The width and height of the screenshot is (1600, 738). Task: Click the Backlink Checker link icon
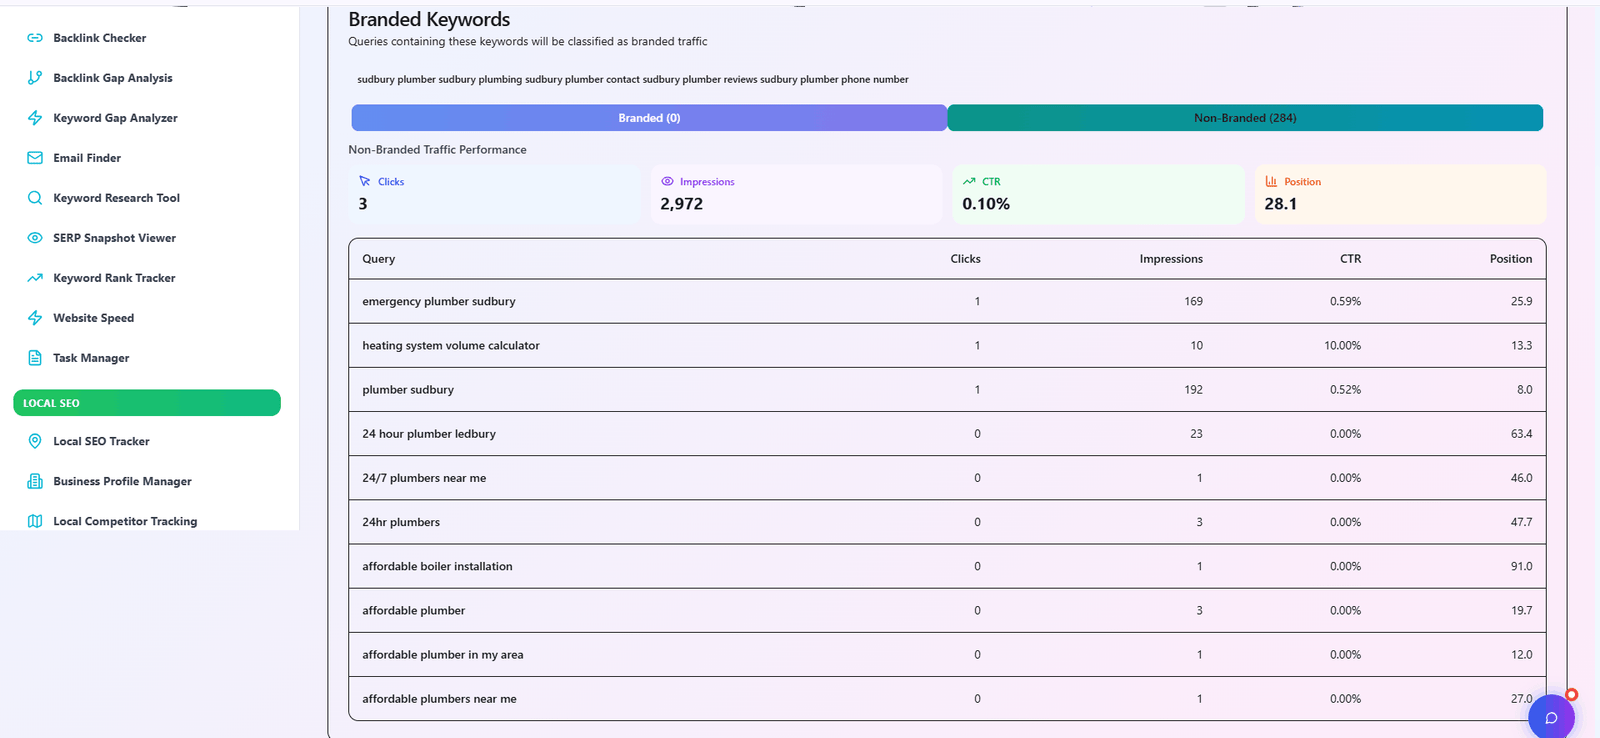(x=35, y=38)
